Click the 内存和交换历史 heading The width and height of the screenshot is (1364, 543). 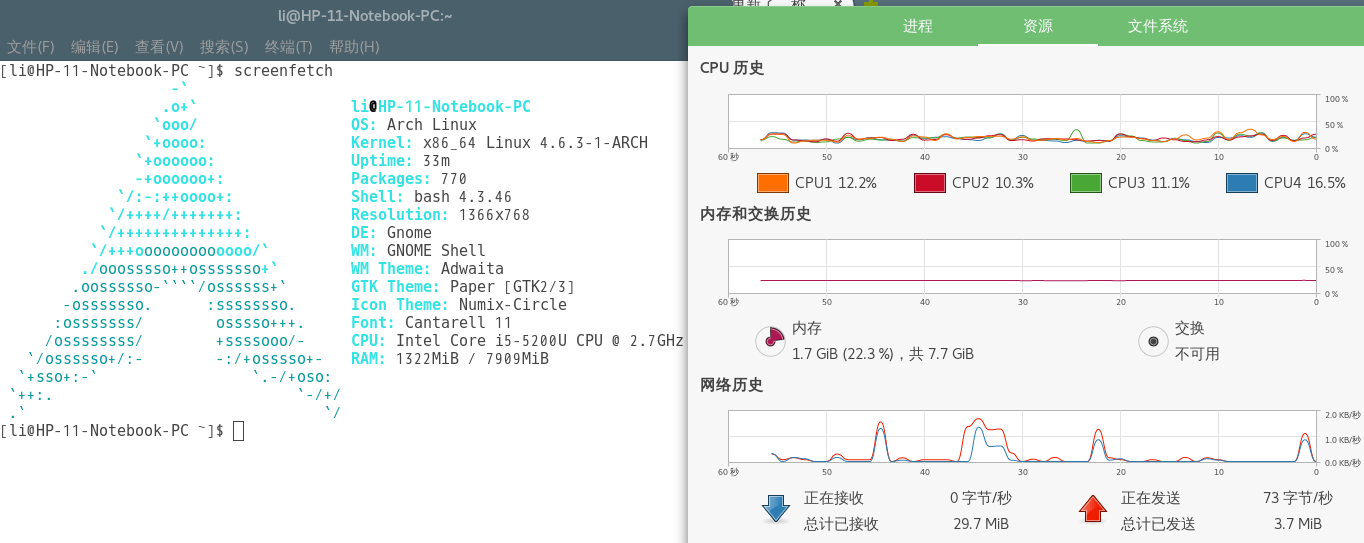pos(755,214)
